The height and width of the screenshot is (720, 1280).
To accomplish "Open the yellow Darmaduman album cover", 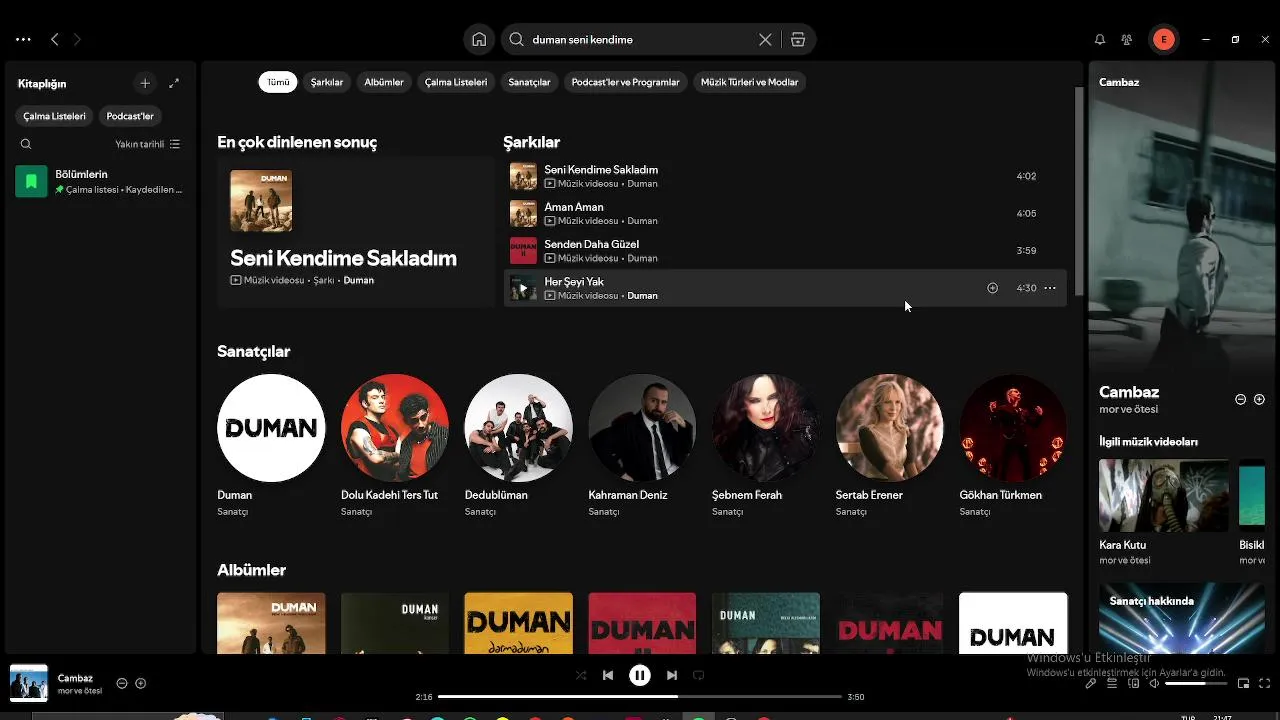I will click(x=518, y=623).
